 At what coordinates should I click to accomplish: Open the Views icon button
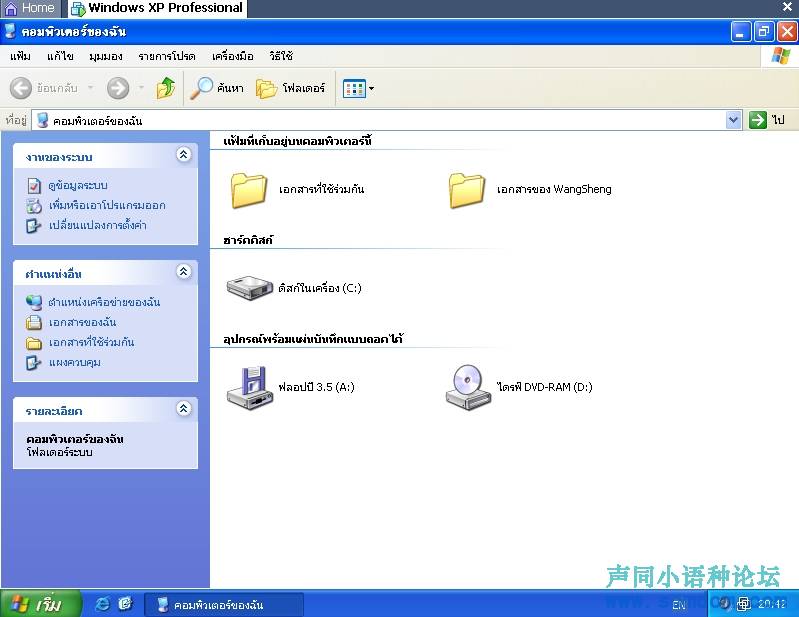[x=354, y=88]
